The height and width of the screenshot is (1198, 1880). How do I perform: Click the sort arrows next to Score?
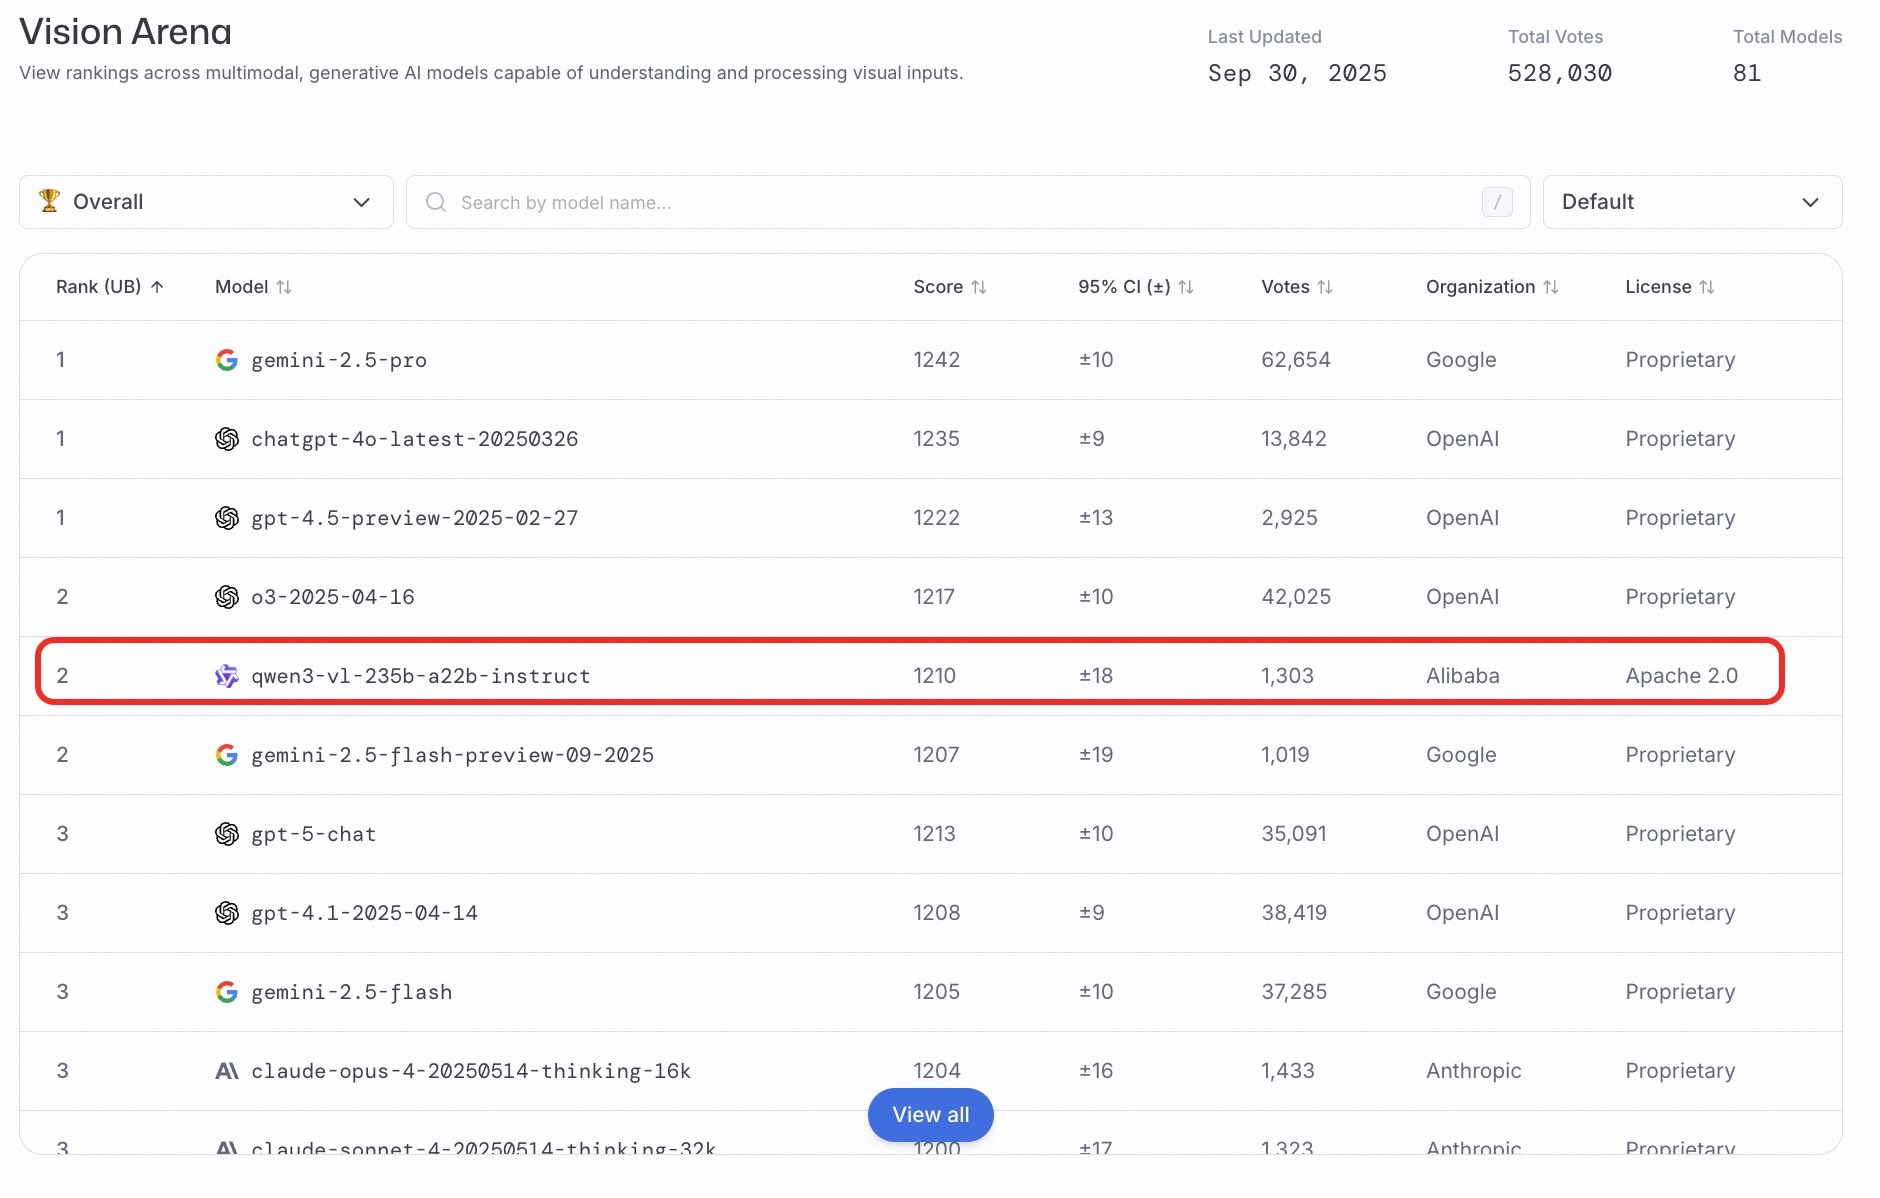pos(979,287)
